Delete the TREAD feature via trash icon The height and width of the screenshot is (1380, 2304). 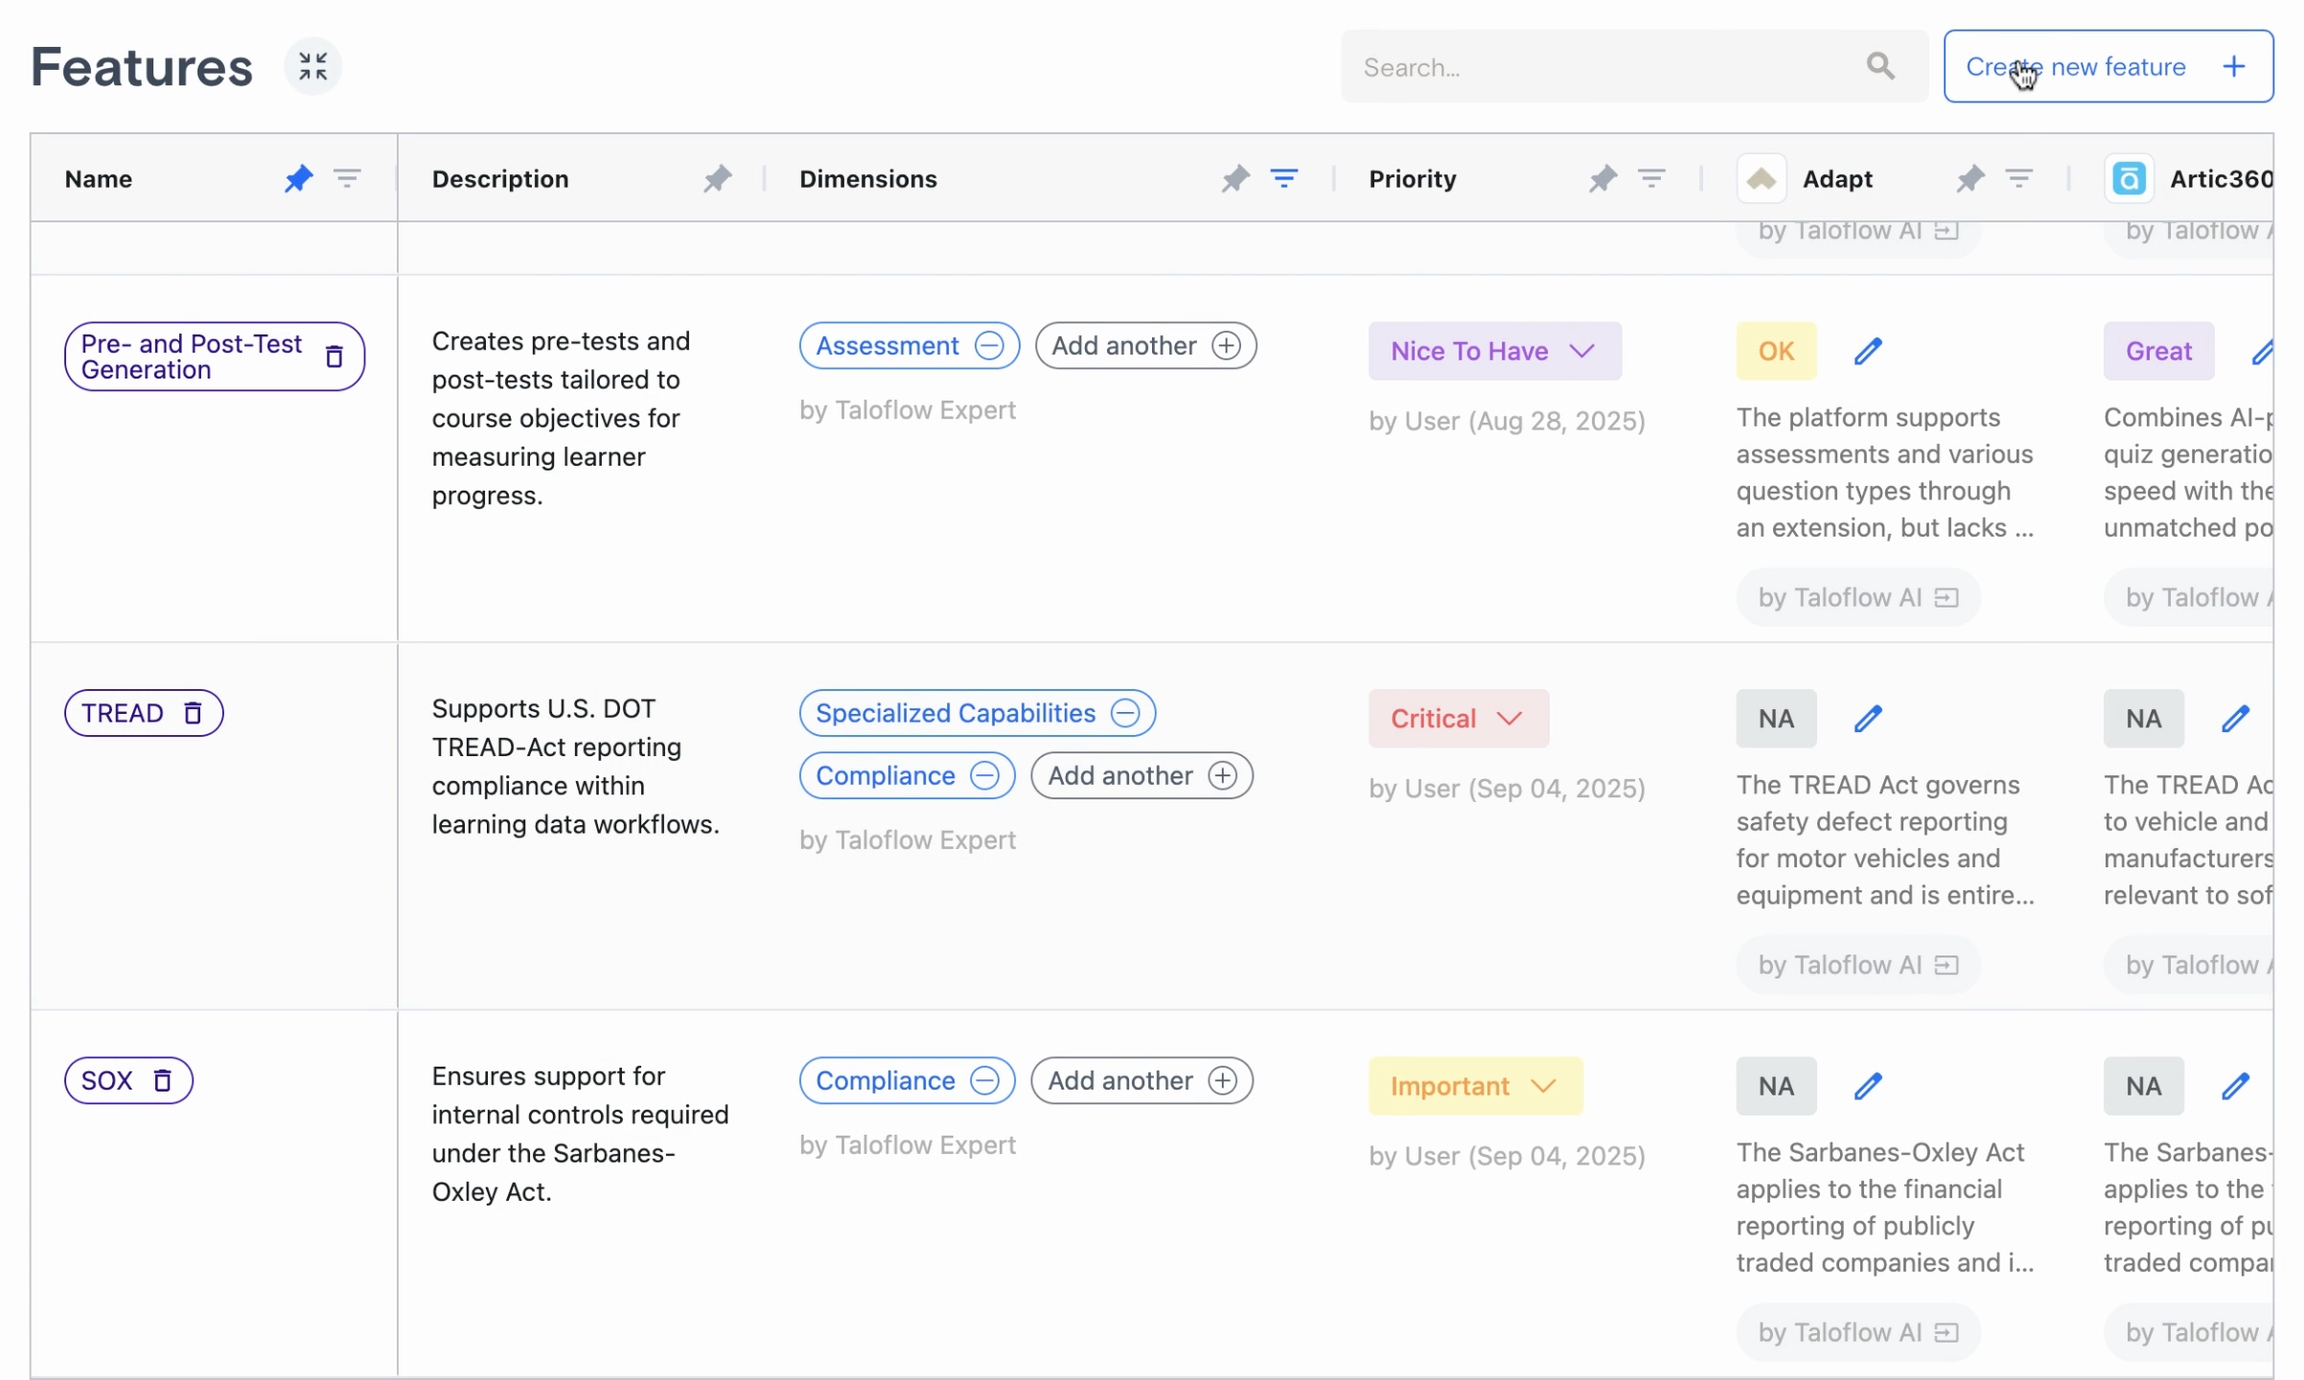[x=193, y=713]
